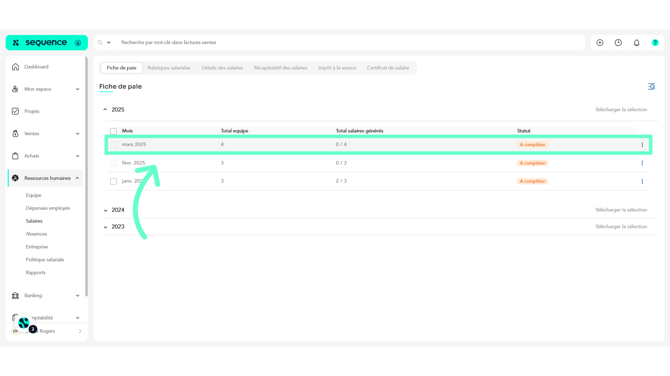Click A compléter status on mars 2025

pos(532,145)
